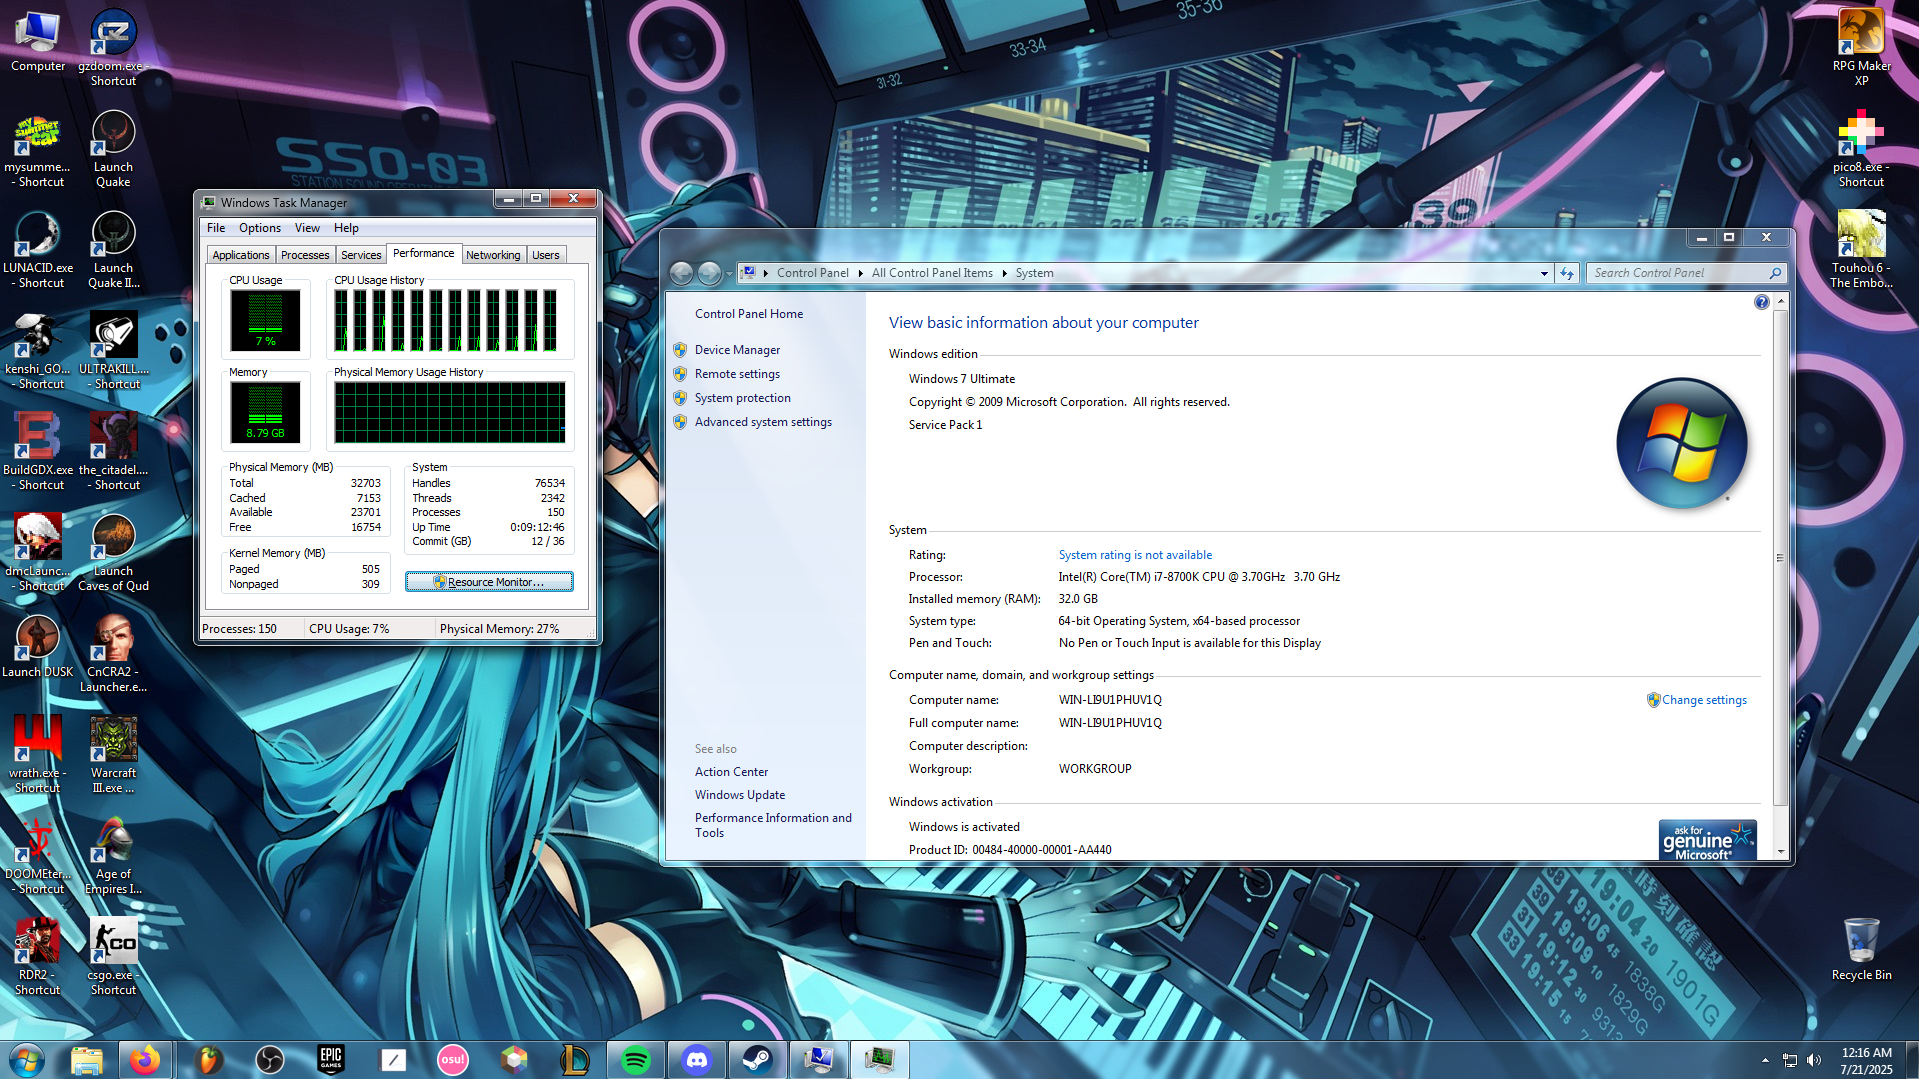Switch to Users tab
This screenshot has width=1919, height=1079.
pos(546,255)
